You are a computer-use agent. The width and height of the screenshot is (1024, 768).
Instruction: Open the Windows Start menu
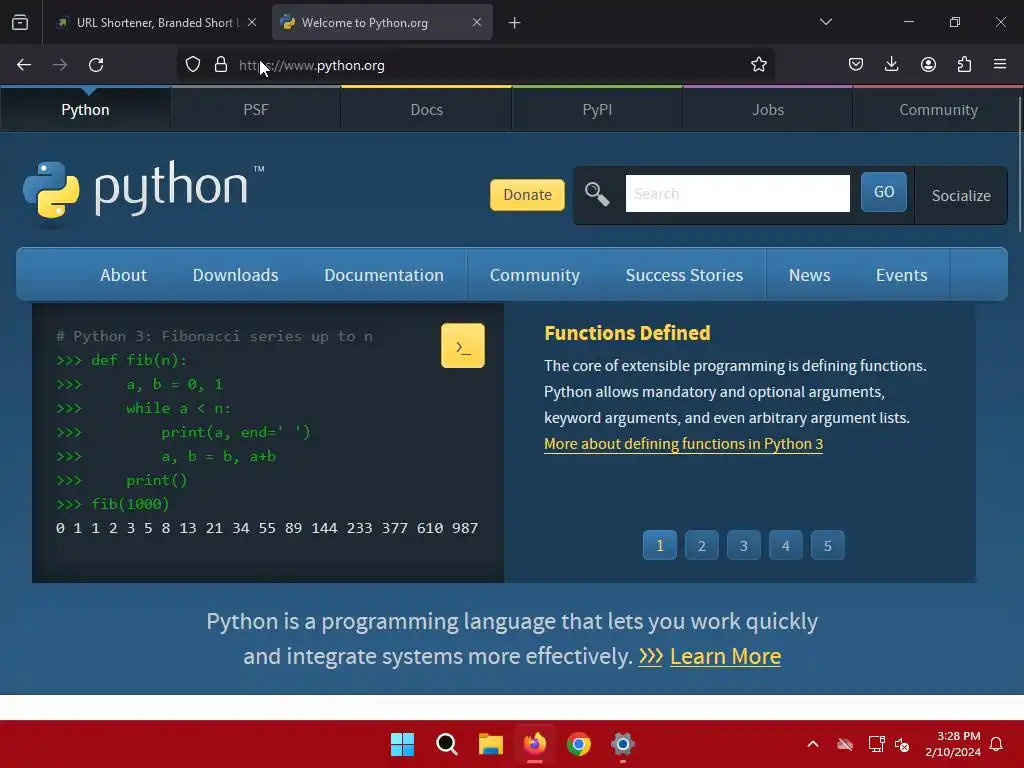tap(402, 744)
